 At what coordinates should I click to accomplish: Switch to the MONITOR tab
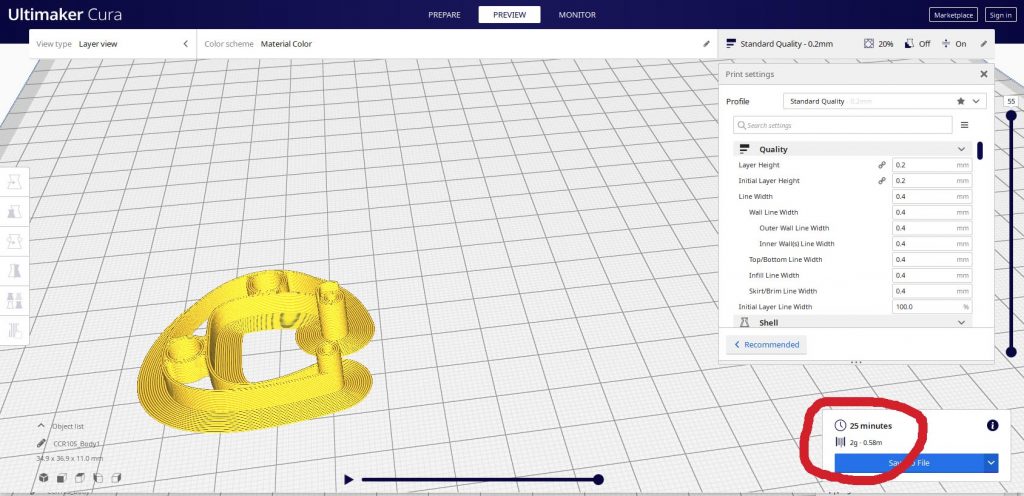click(577, 15)
